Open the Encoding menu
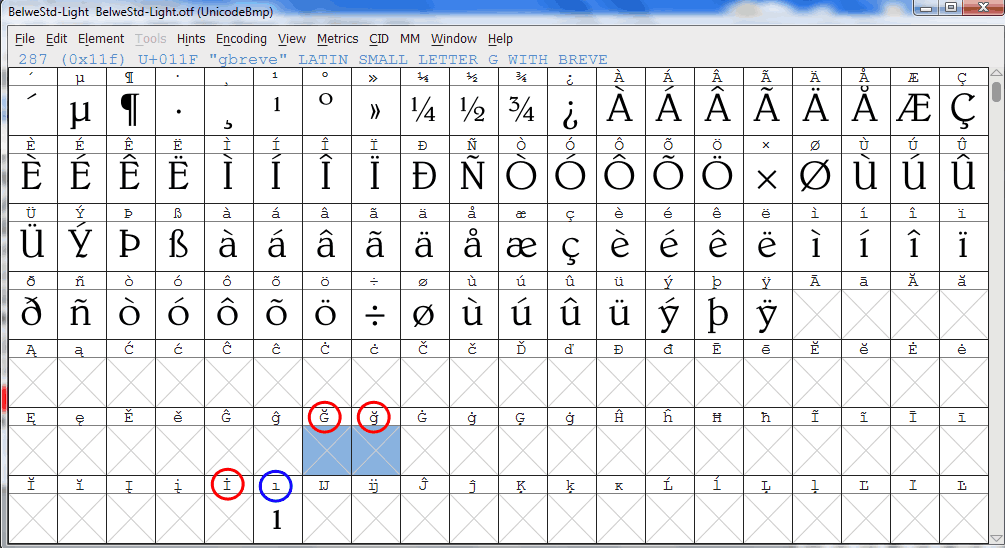The image size is (1005, 548). [x=241, y=39]
